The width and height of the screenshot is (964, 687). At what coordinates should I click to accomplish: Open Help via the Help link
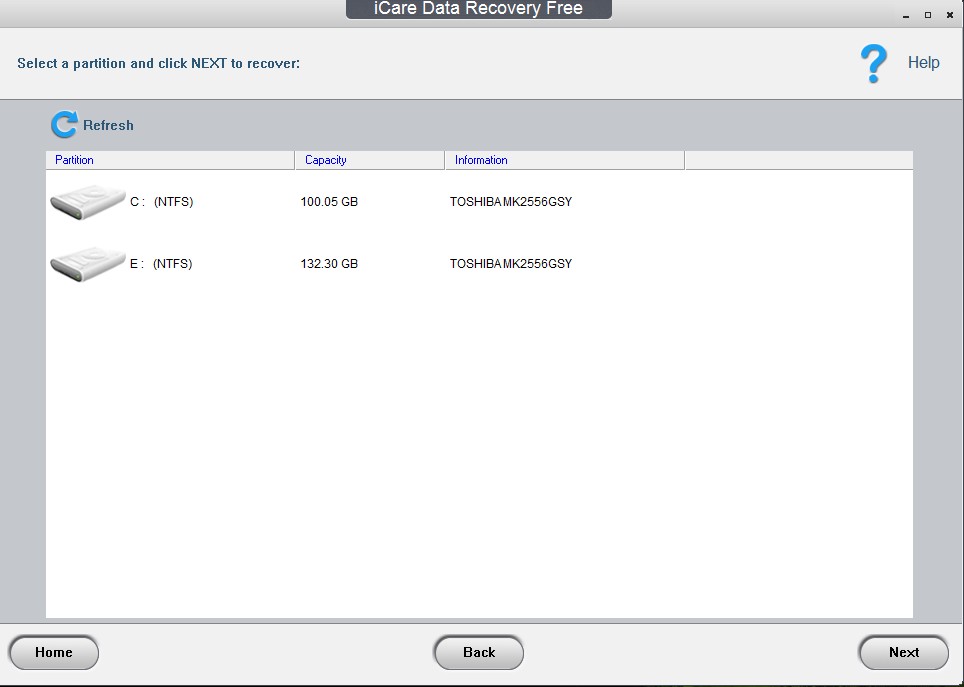[923, 62]
